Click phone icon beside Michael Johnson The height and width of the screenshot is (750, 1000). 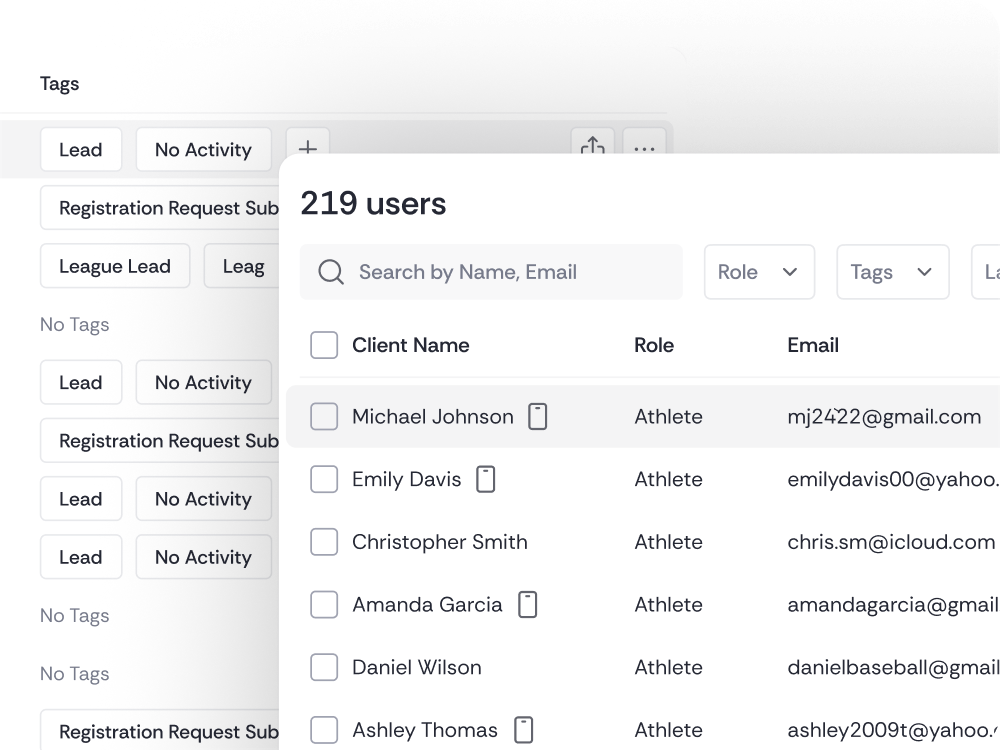(x=538, y=417)
